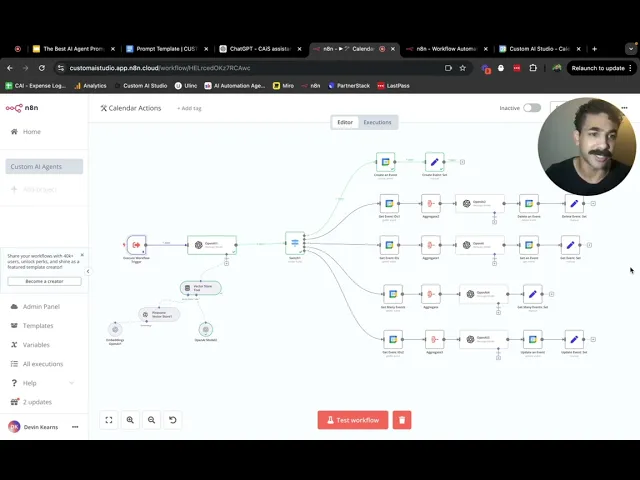Open the Create an Event calendar node
640x480 pixels.
pos(386,162)
